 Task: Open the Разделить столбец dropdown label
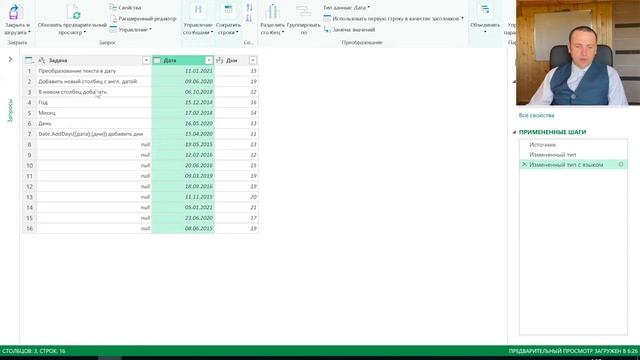pos(272,29)
